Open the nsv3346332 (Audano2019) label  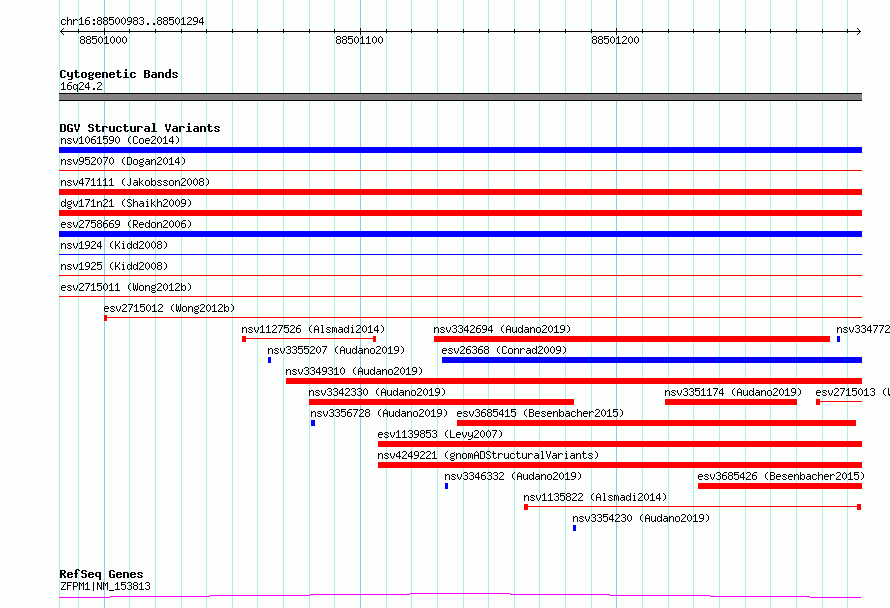[x=513, y=476]
